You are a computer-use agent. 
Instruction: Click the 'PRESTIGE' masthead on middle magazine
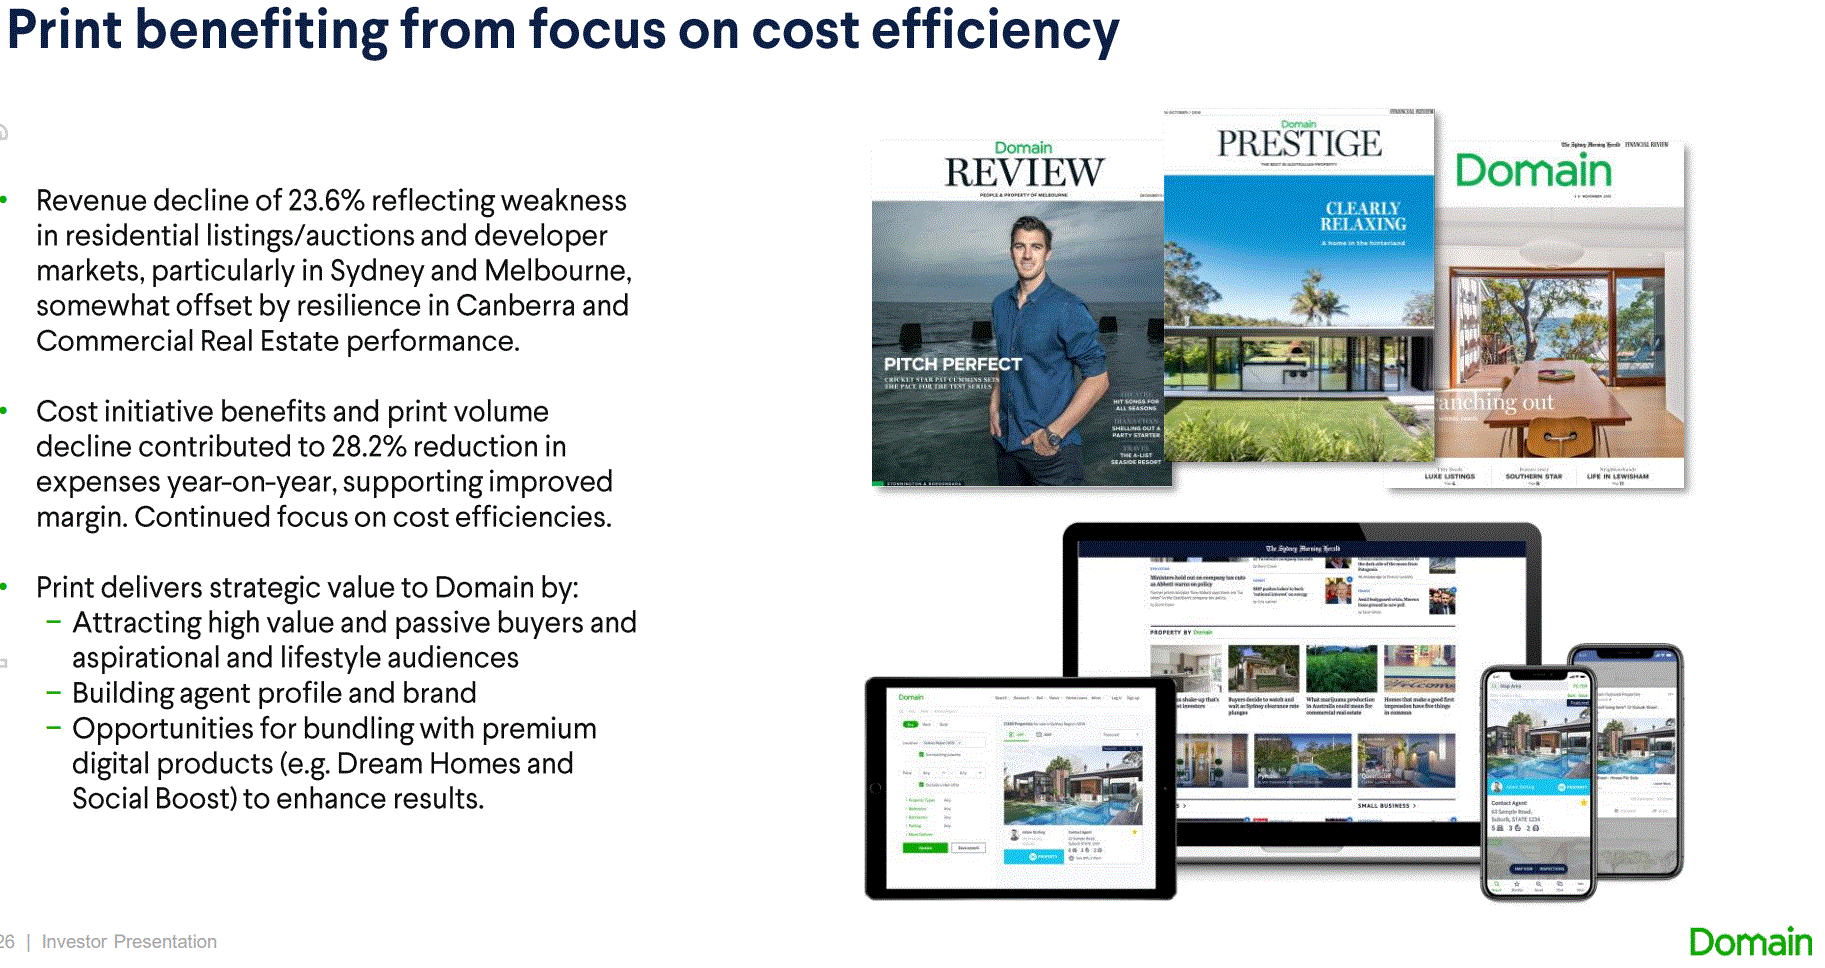point(1299,144)
